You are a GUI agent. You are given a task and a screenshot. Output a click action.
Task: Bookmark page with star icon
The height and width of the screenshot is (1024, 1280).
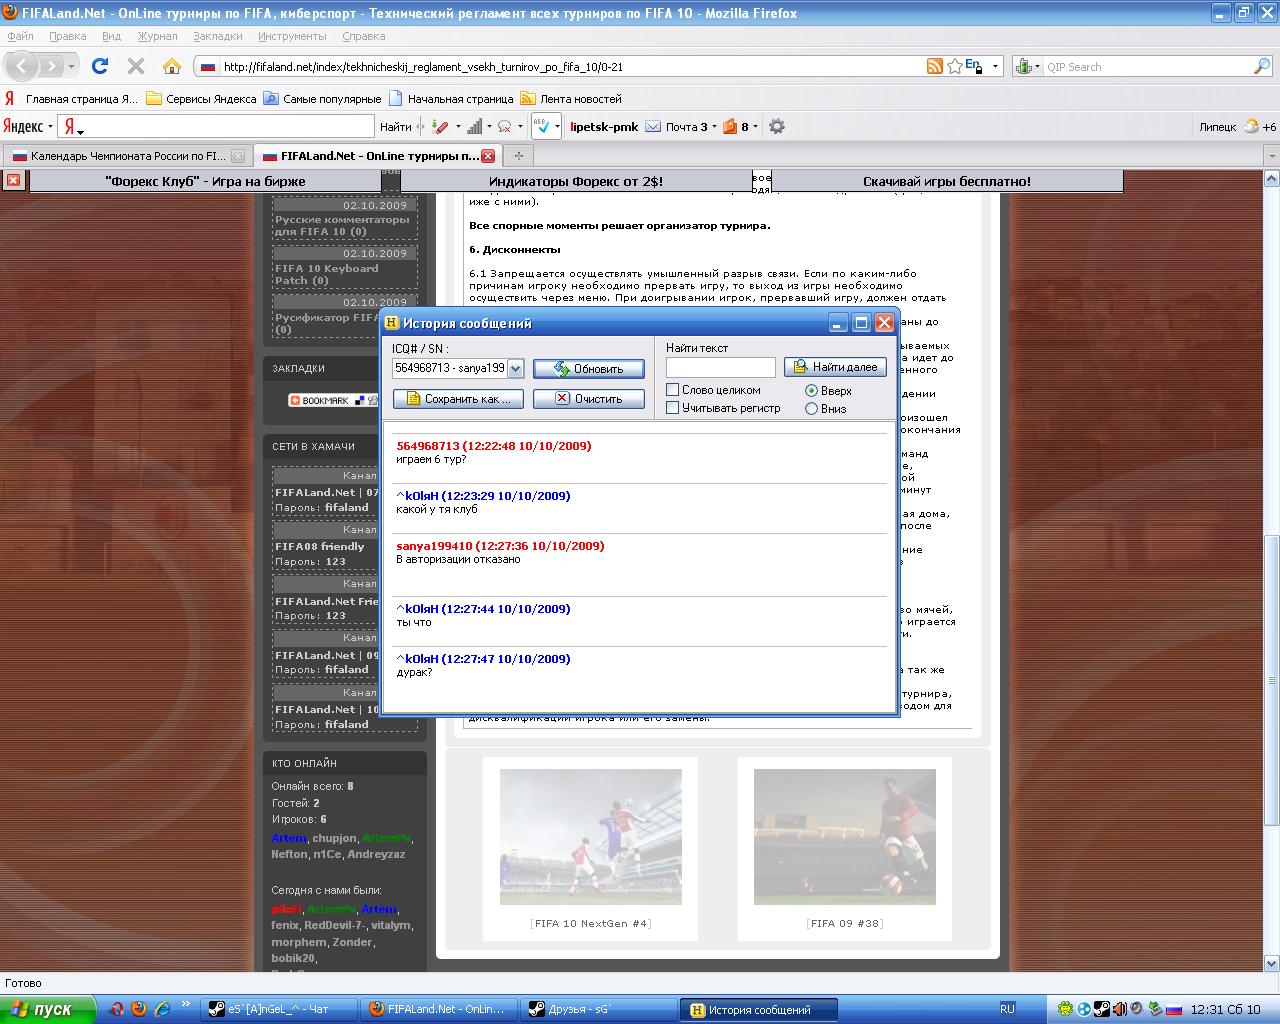point(955,66)
